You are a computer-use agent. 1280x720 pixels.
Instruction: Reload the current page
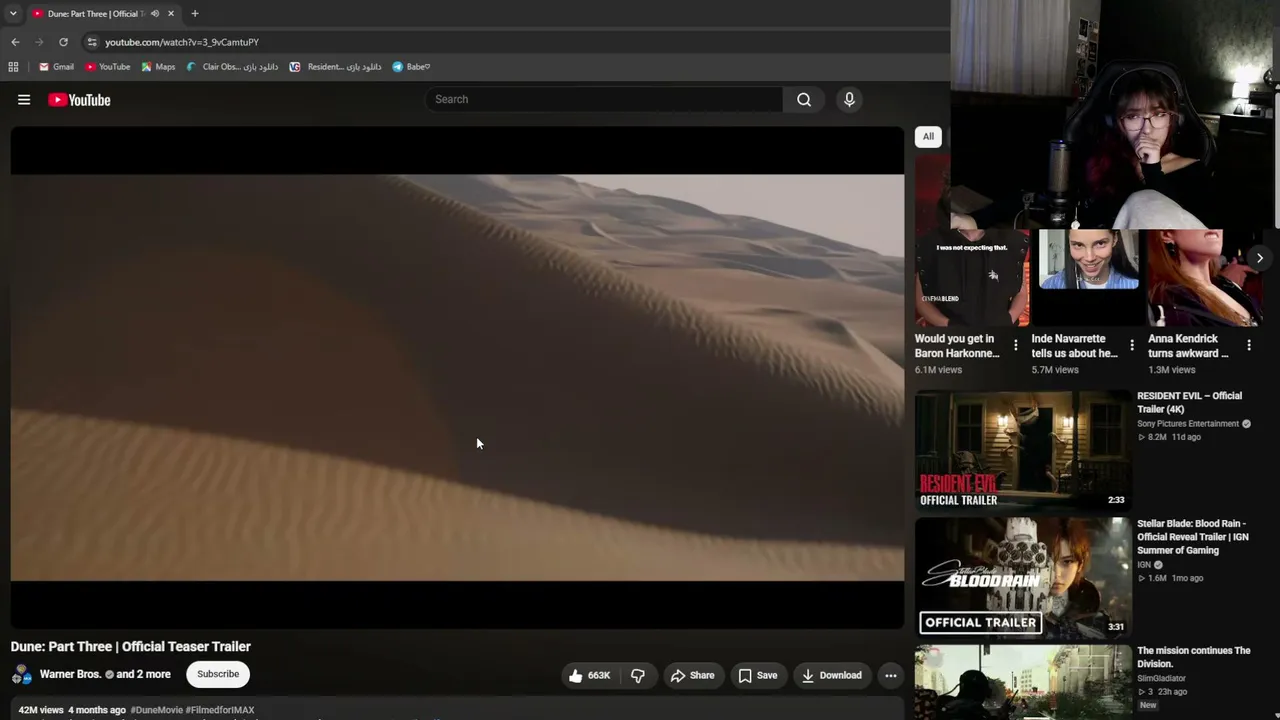tap(63, 42)
